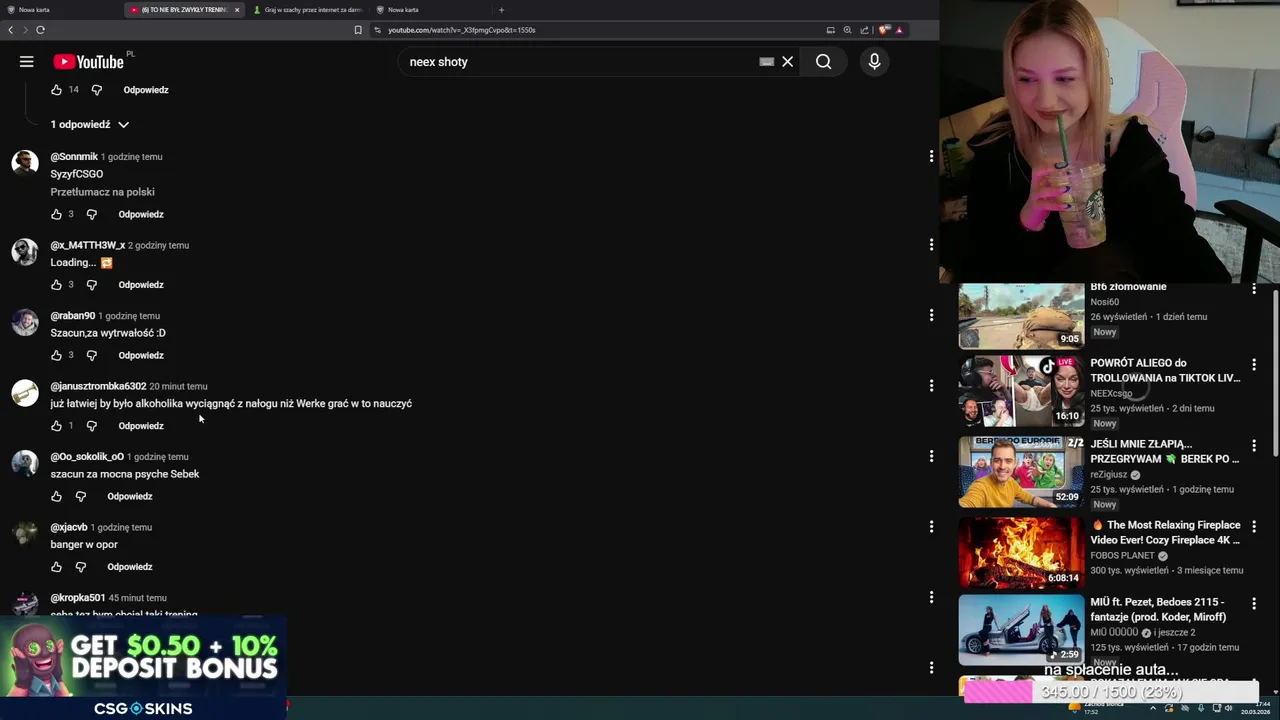Dislike the comment by @x_M4TTH3W_x

(x=91, y=285)
